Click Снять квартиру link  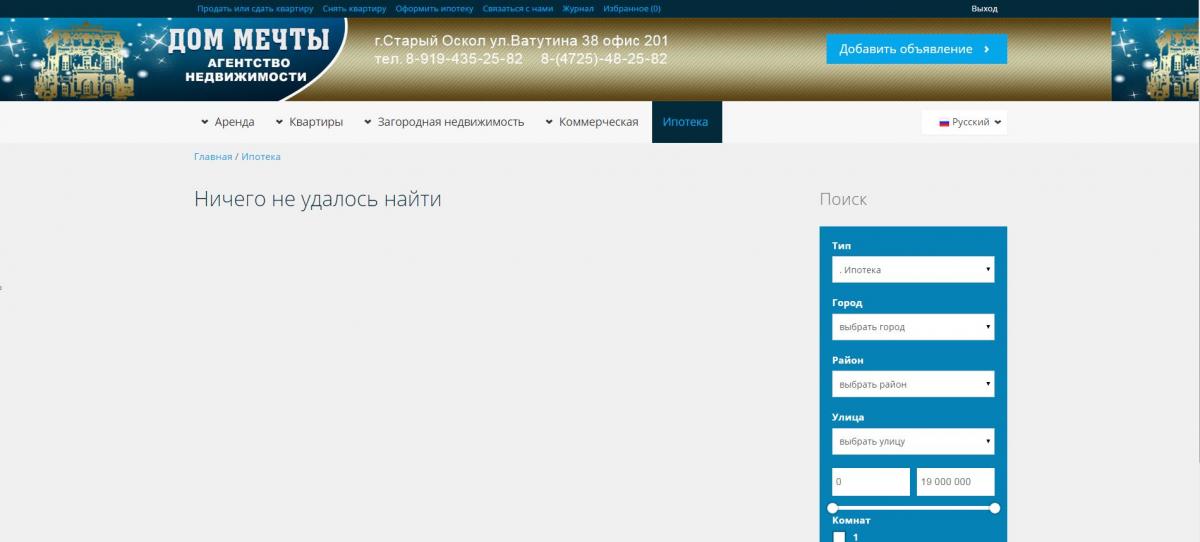coord(354,8)
